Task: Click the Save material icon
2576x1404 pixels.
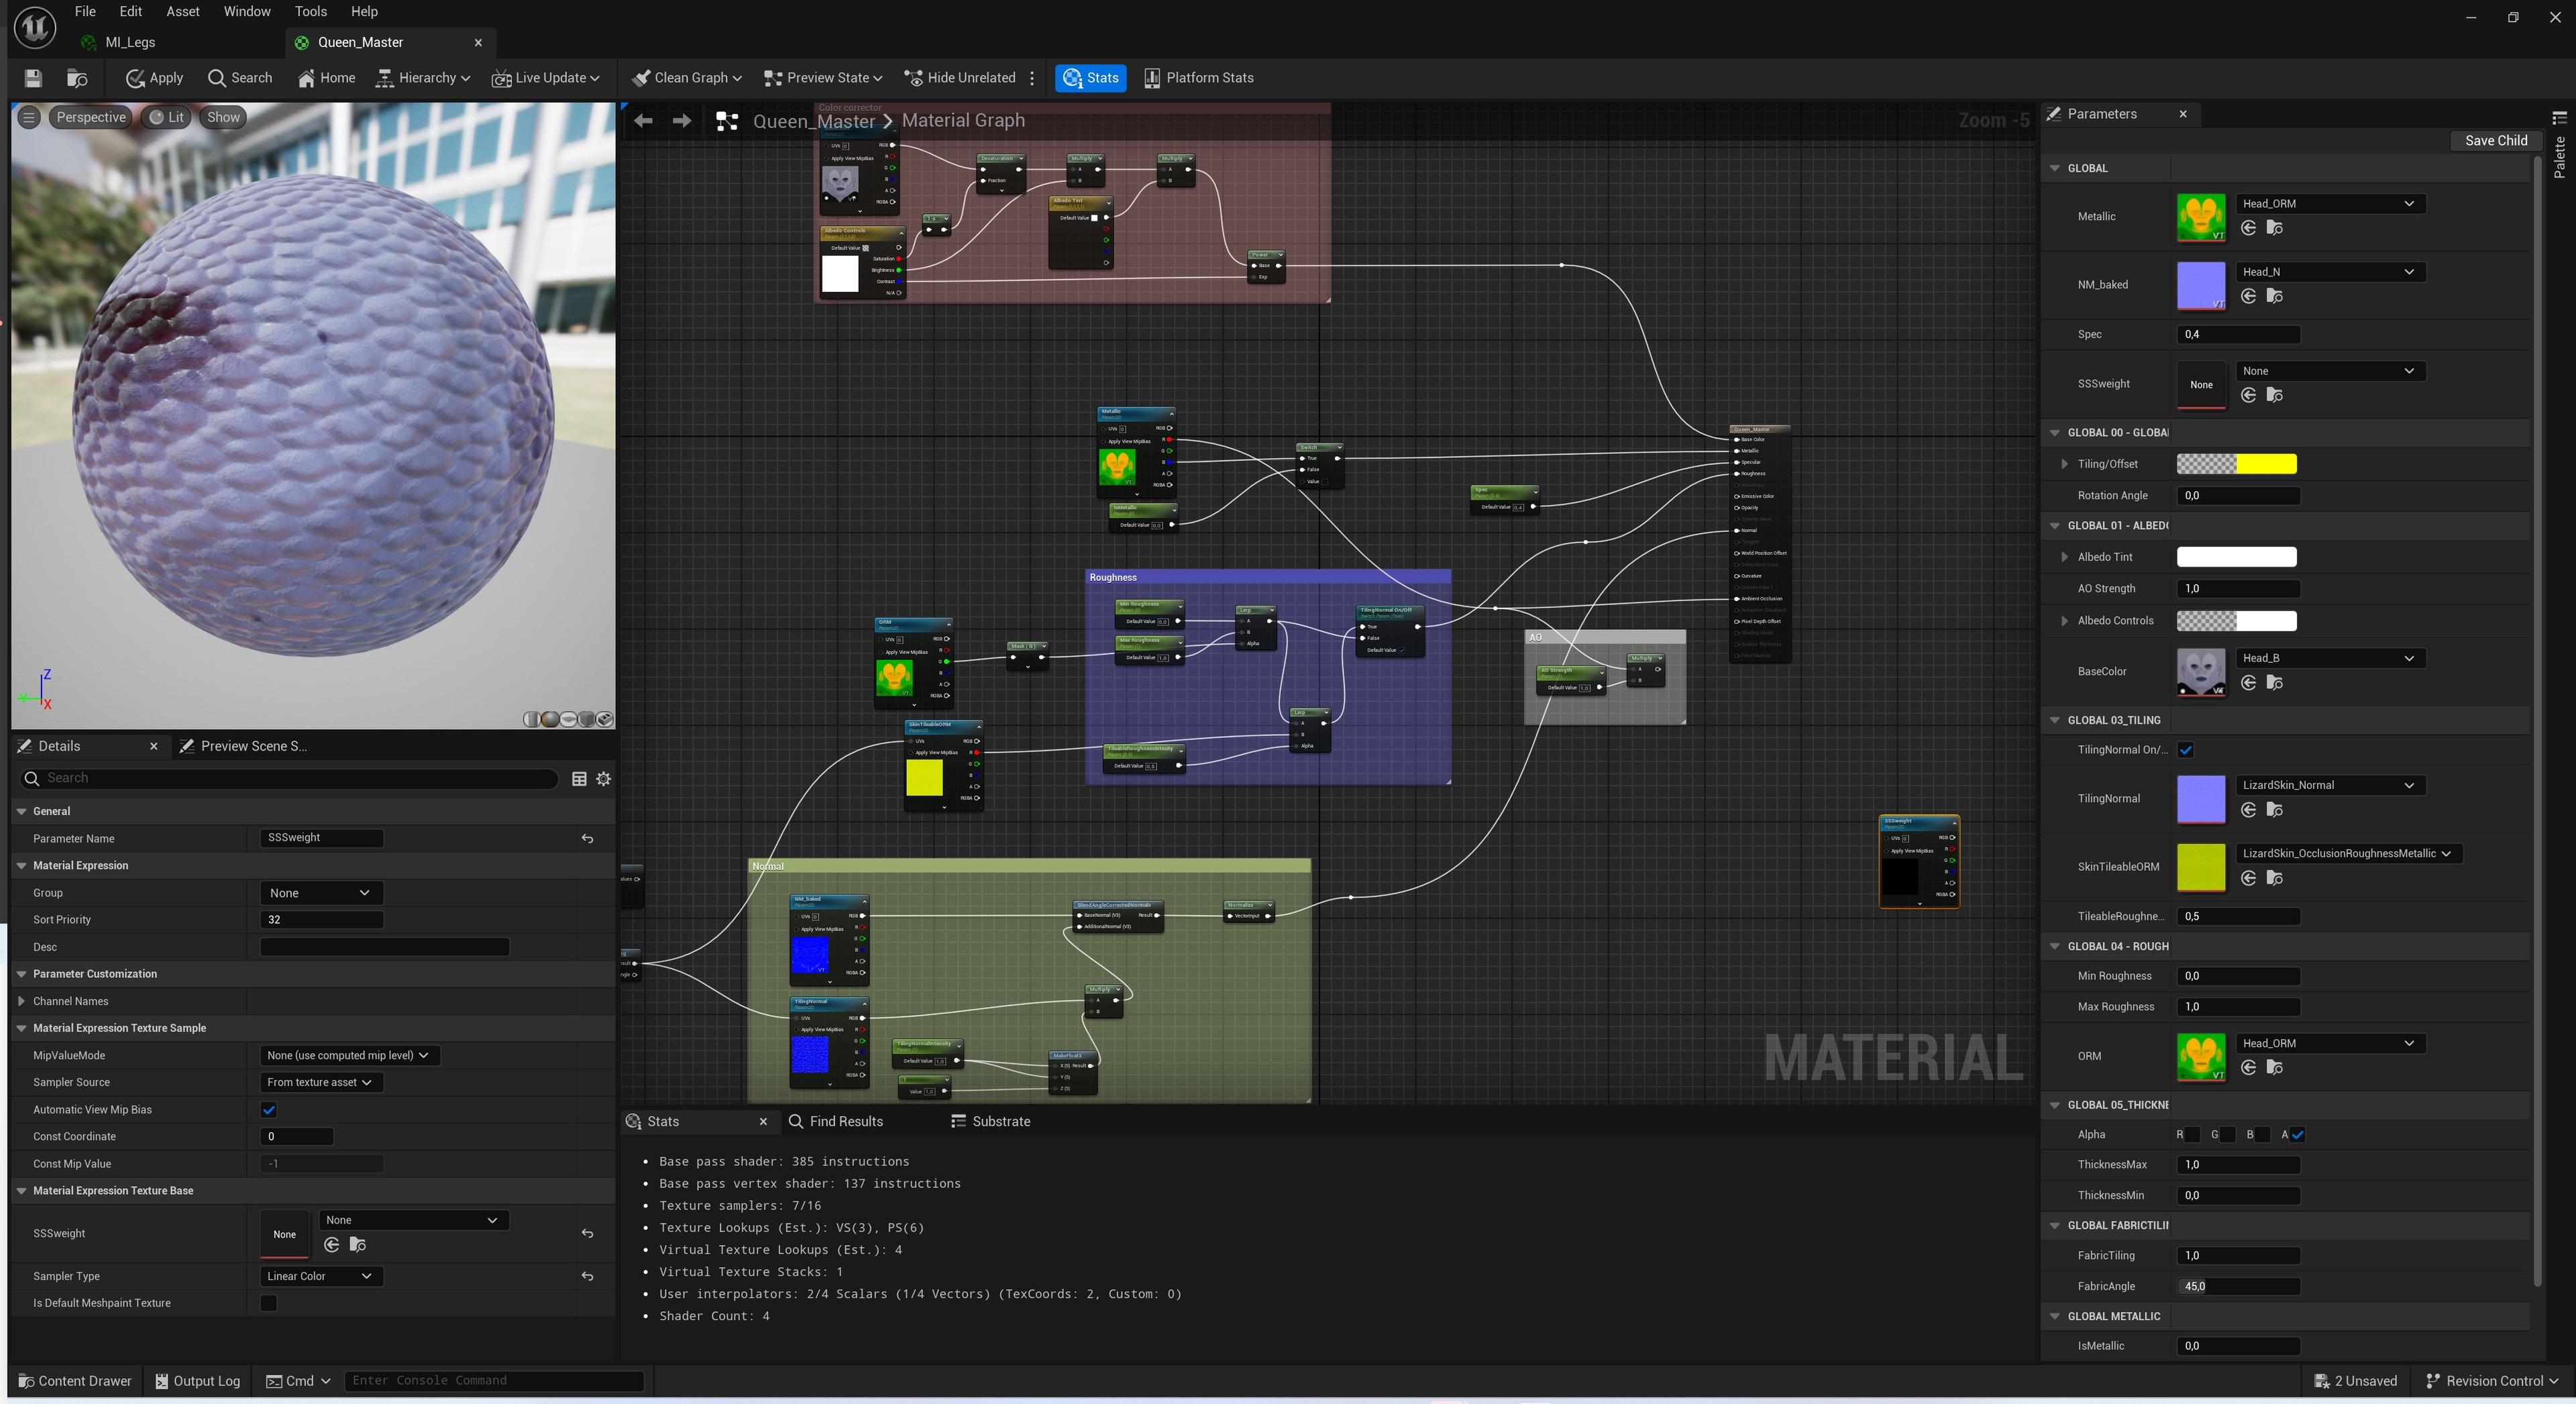Action: click(32, 78)
